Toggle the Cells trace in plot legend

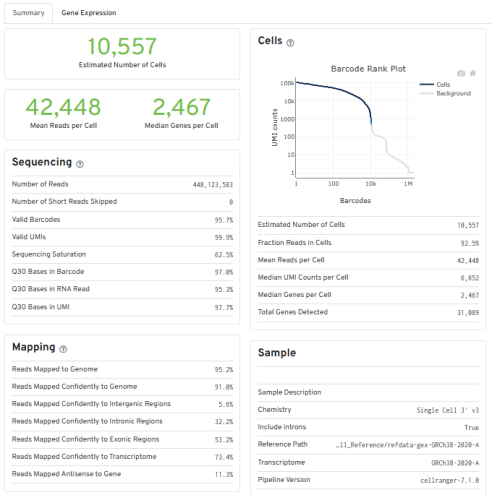point(435,85)
